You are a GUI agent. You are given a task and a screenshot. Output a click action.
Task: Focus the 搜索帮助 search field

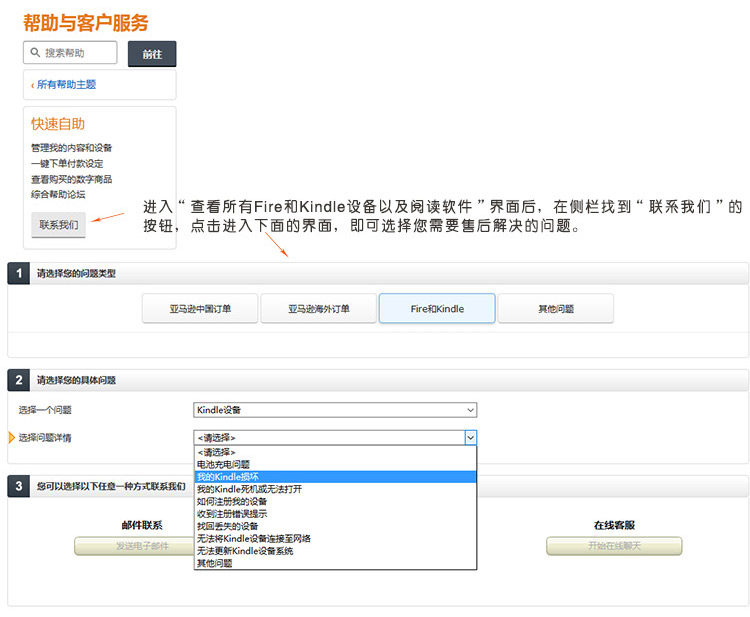70,52
